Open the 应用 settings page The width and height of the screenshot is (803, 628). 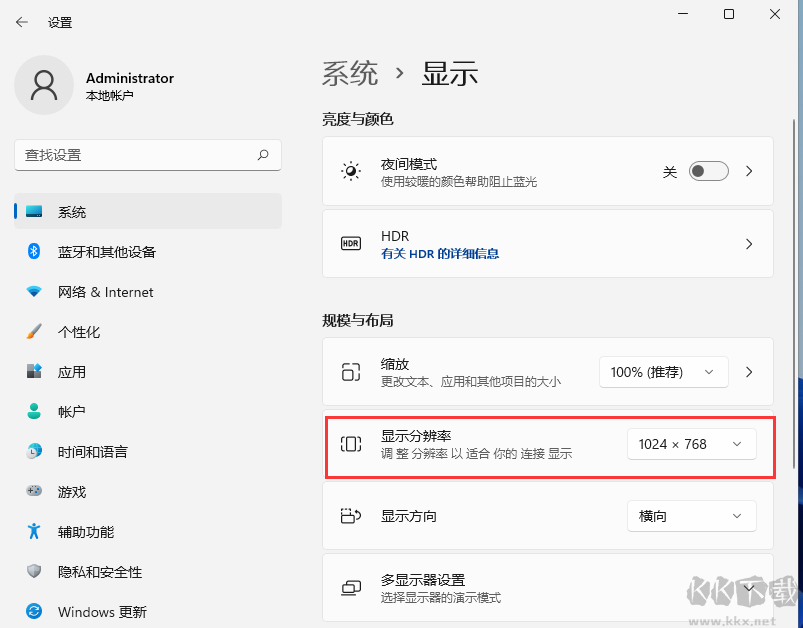[x=148, y=371]
